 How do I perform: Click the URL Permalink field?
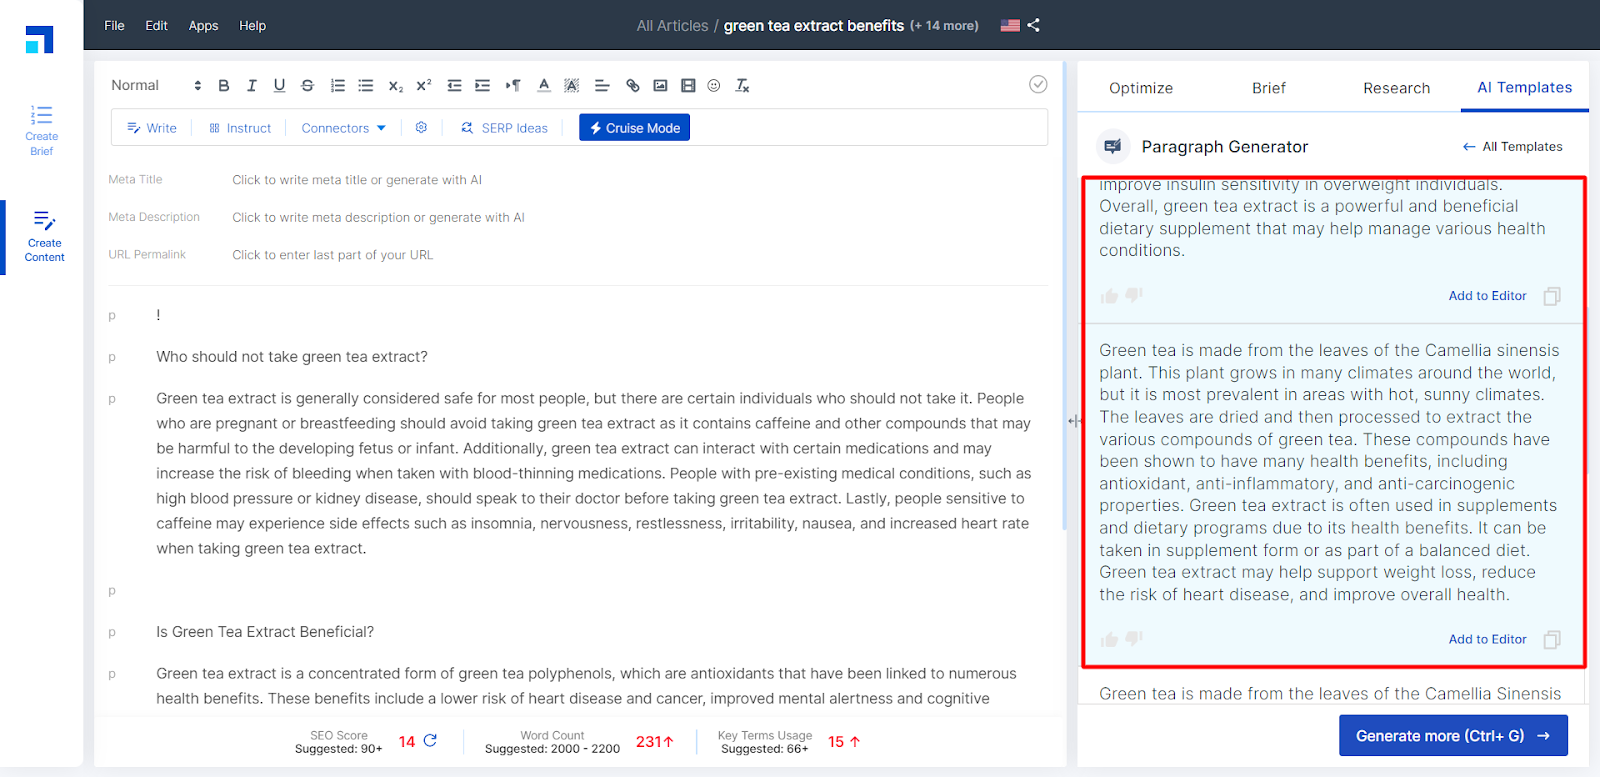(332, 255)
